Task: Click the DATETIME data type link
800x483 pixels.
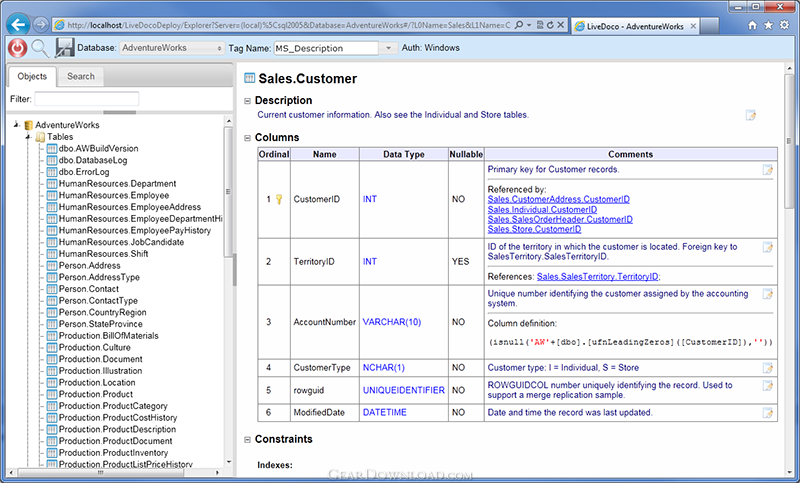Action: (x=385, y=413)
